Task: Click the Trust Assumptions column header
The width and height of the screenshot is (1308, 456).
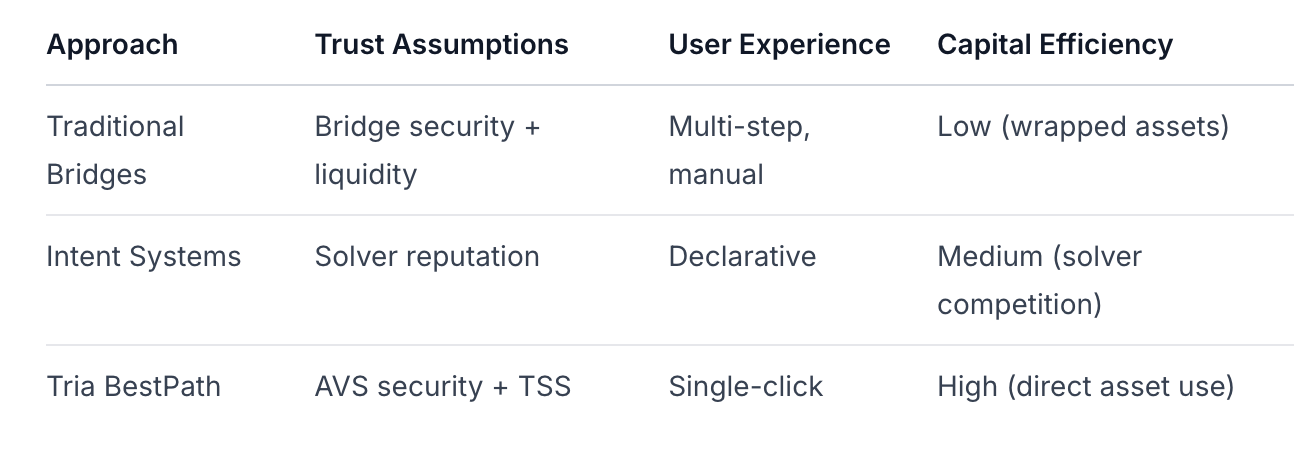Action: click(x=441, y=44)
